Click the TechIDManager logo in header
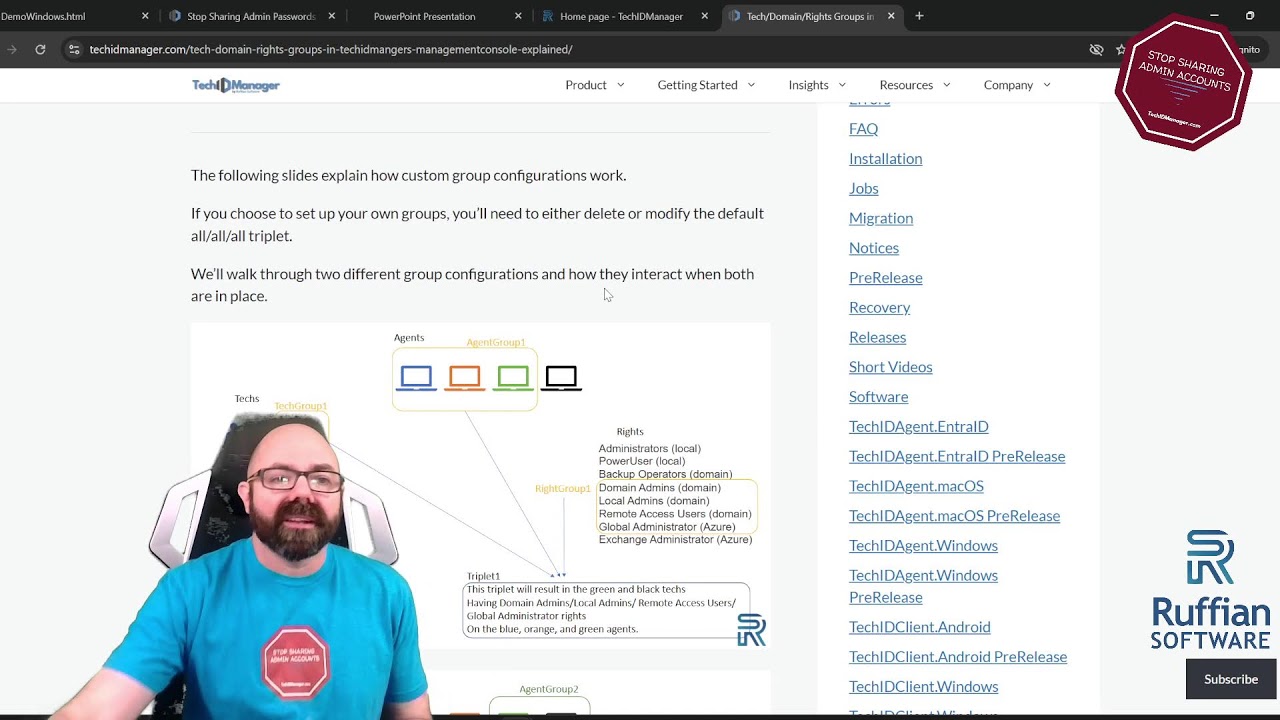 (x=236, y=85)
